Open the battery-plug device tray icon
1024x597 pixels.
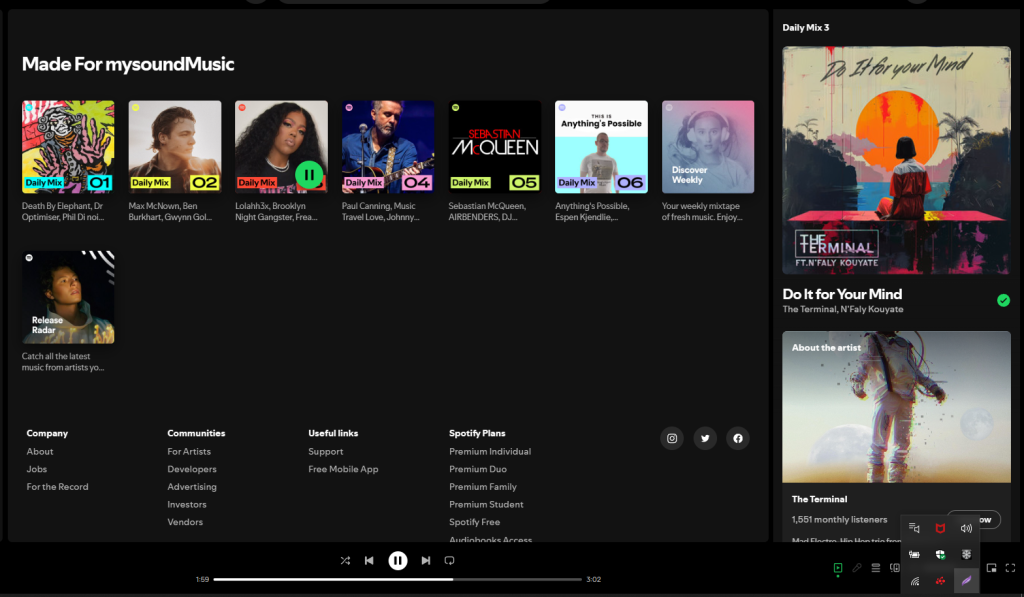click(914, 555)
